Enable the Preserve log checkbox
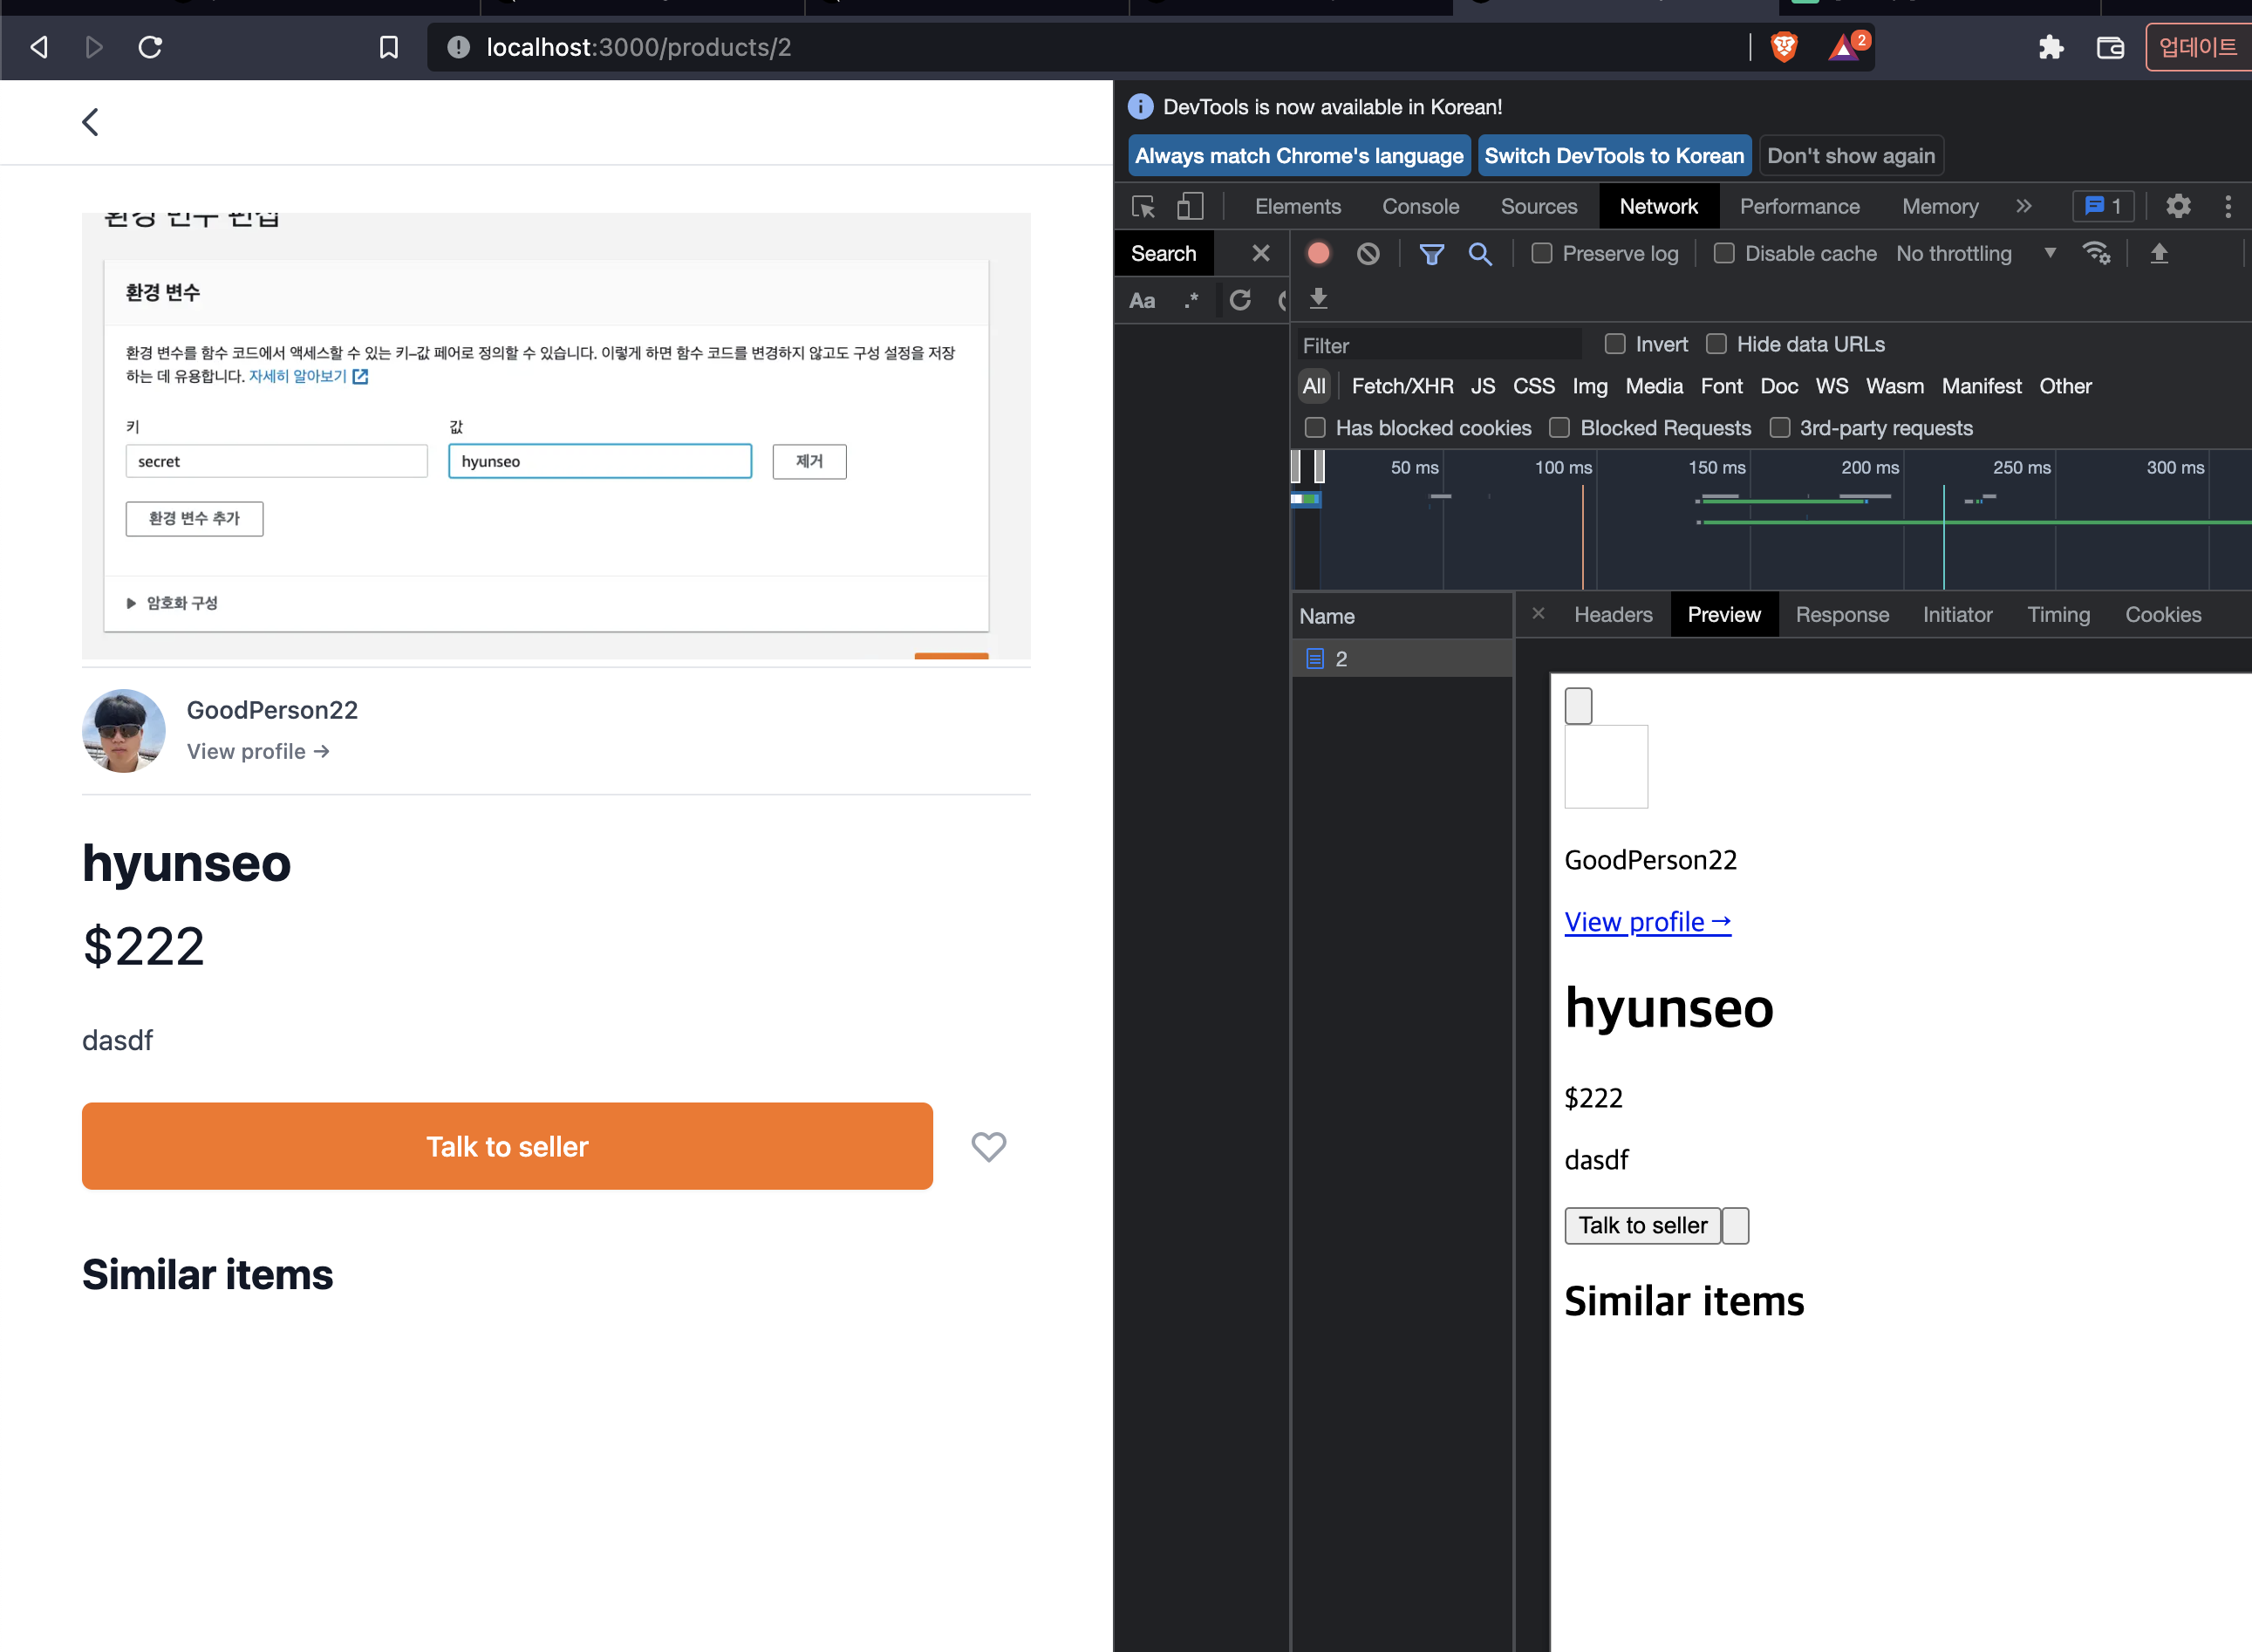The width and height of the screenshot is (2252, 1652). click(1541, 254)
